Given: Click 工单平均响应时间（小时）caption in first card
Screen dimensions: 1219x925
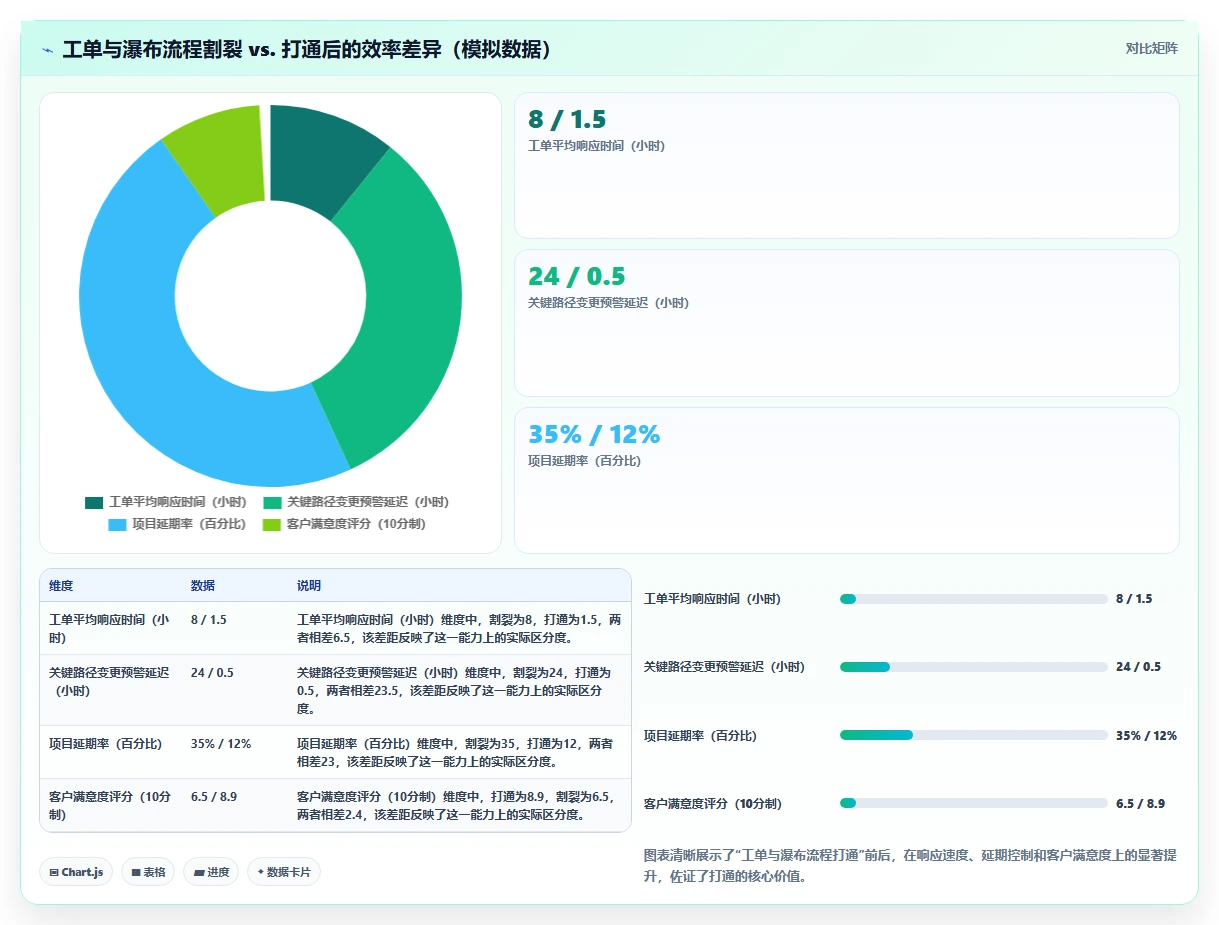Looking at the screenshot, I should point(596,146).
